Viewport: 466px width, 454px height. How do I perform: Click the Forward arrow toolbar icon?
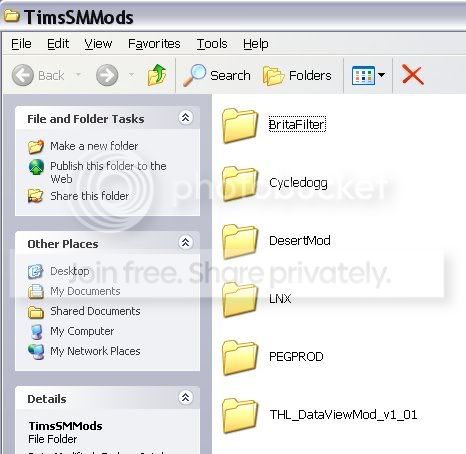(107, 75)
